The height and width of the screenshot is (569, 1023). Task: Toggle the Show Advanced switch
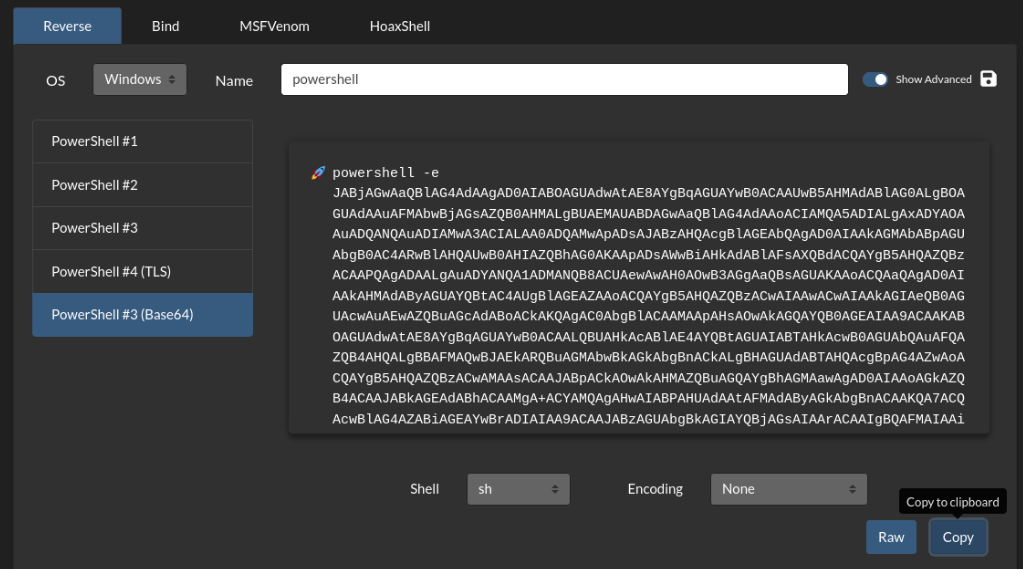tap(875, 80)
